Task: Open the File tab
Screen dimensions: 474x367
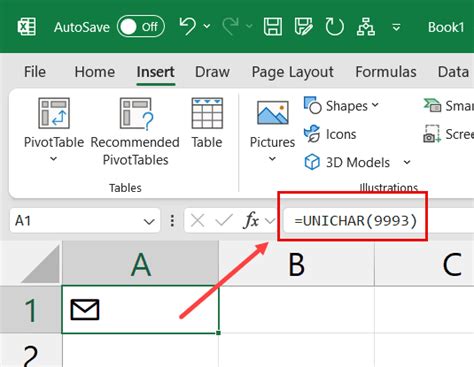Action: click(x=35, y=72)
